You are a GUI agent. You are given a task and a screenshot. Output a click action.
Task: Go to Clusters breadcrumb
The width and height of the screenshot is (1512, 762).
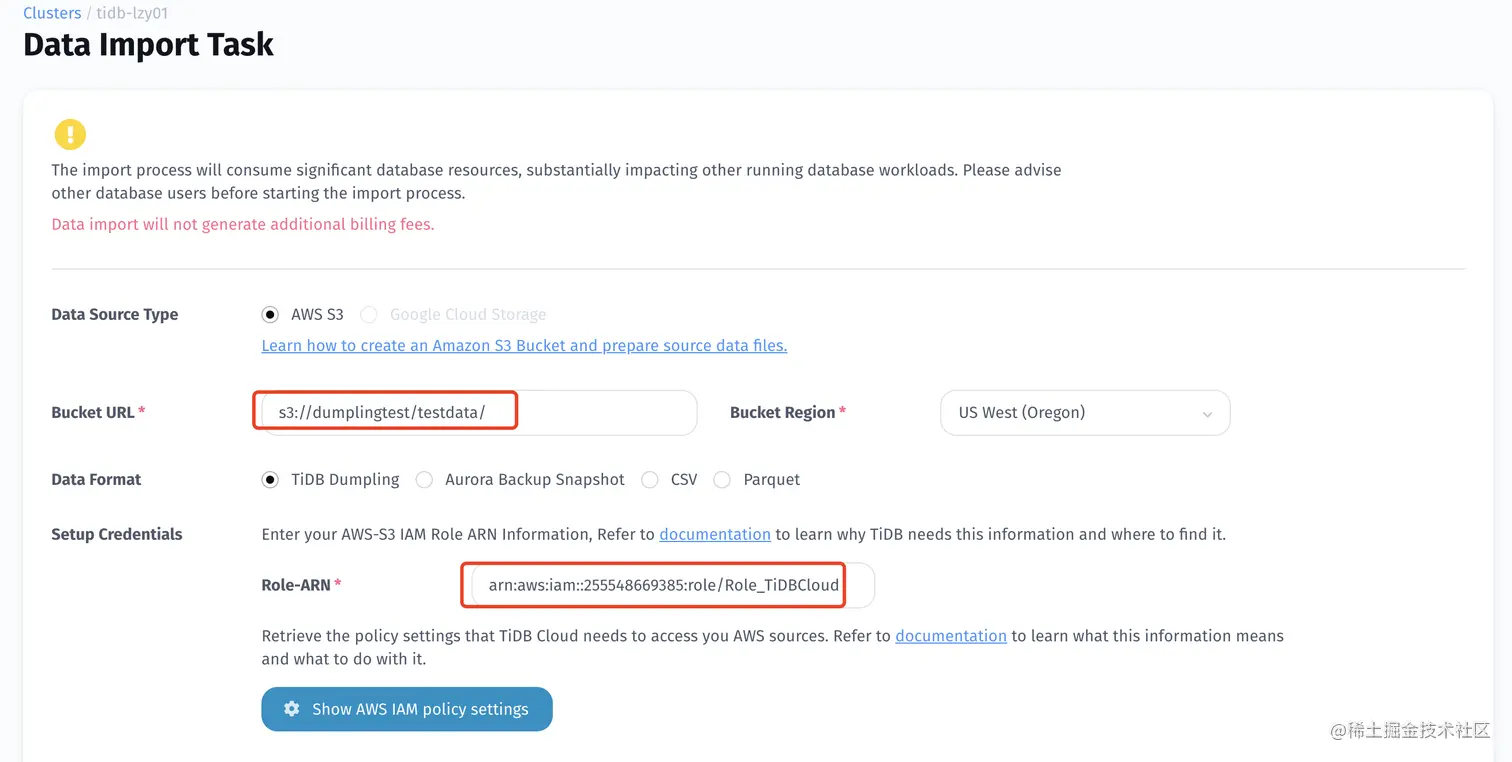point(52,13)
